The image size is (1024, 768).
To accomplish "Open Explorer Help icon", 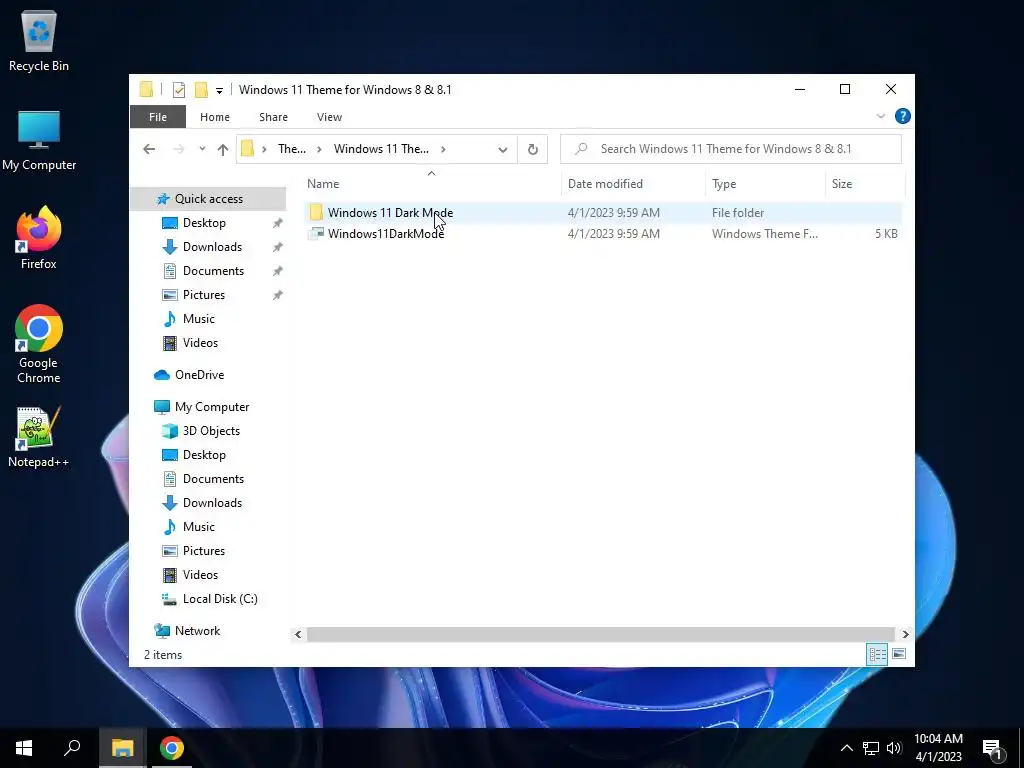I will (903, 116).
